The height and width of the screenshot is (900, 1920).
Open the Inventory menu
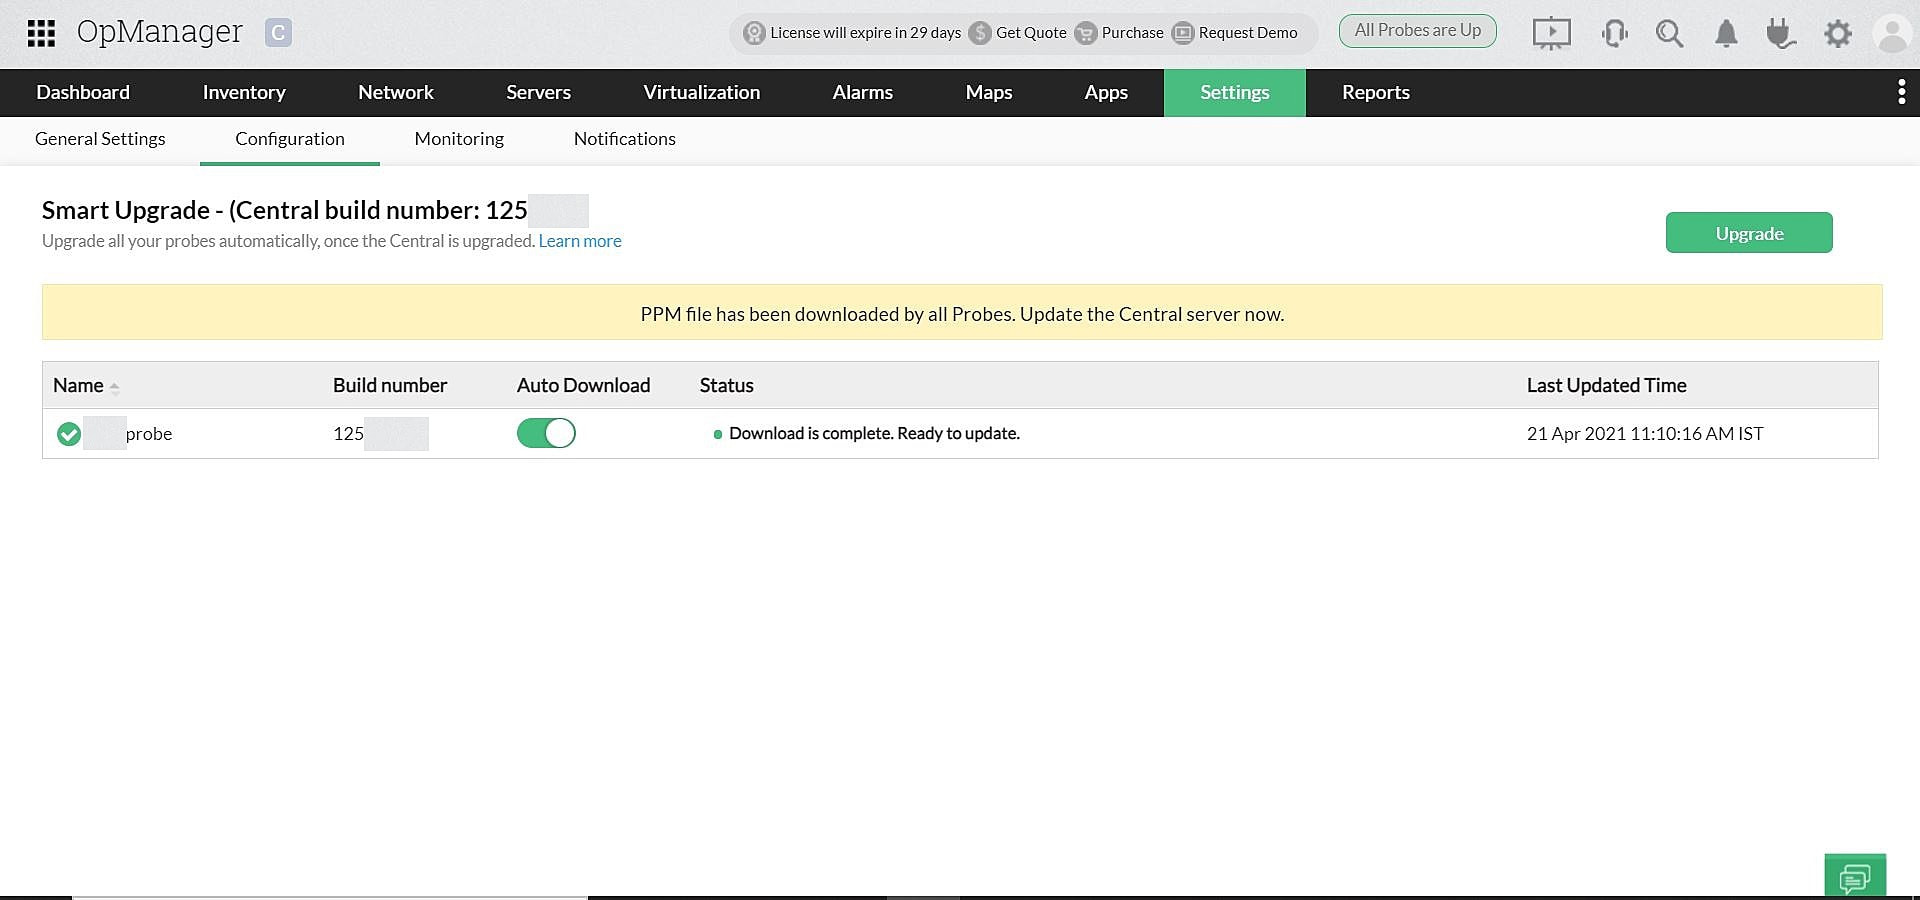tap(243, 92)
